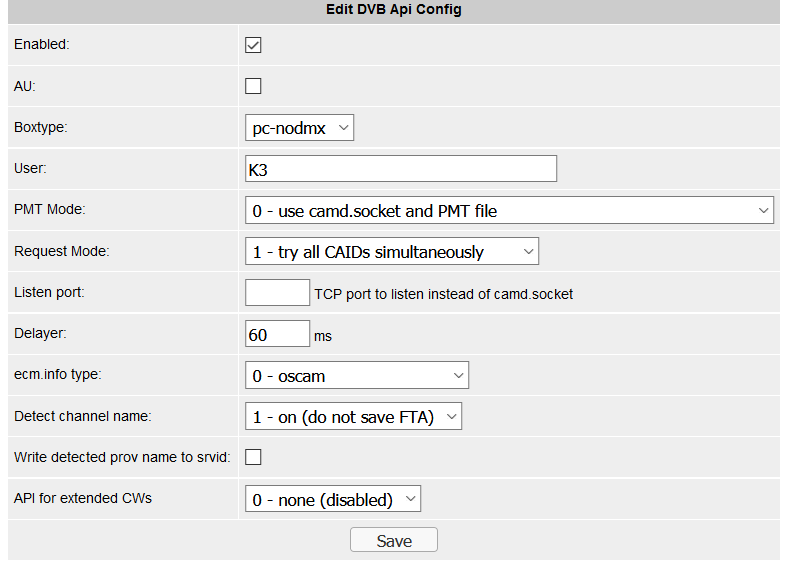This screenshot has width=798, height=567.
Task: Enable Write detected prov name to srvid
Action: pyautogui.click(x=253, y=457)
